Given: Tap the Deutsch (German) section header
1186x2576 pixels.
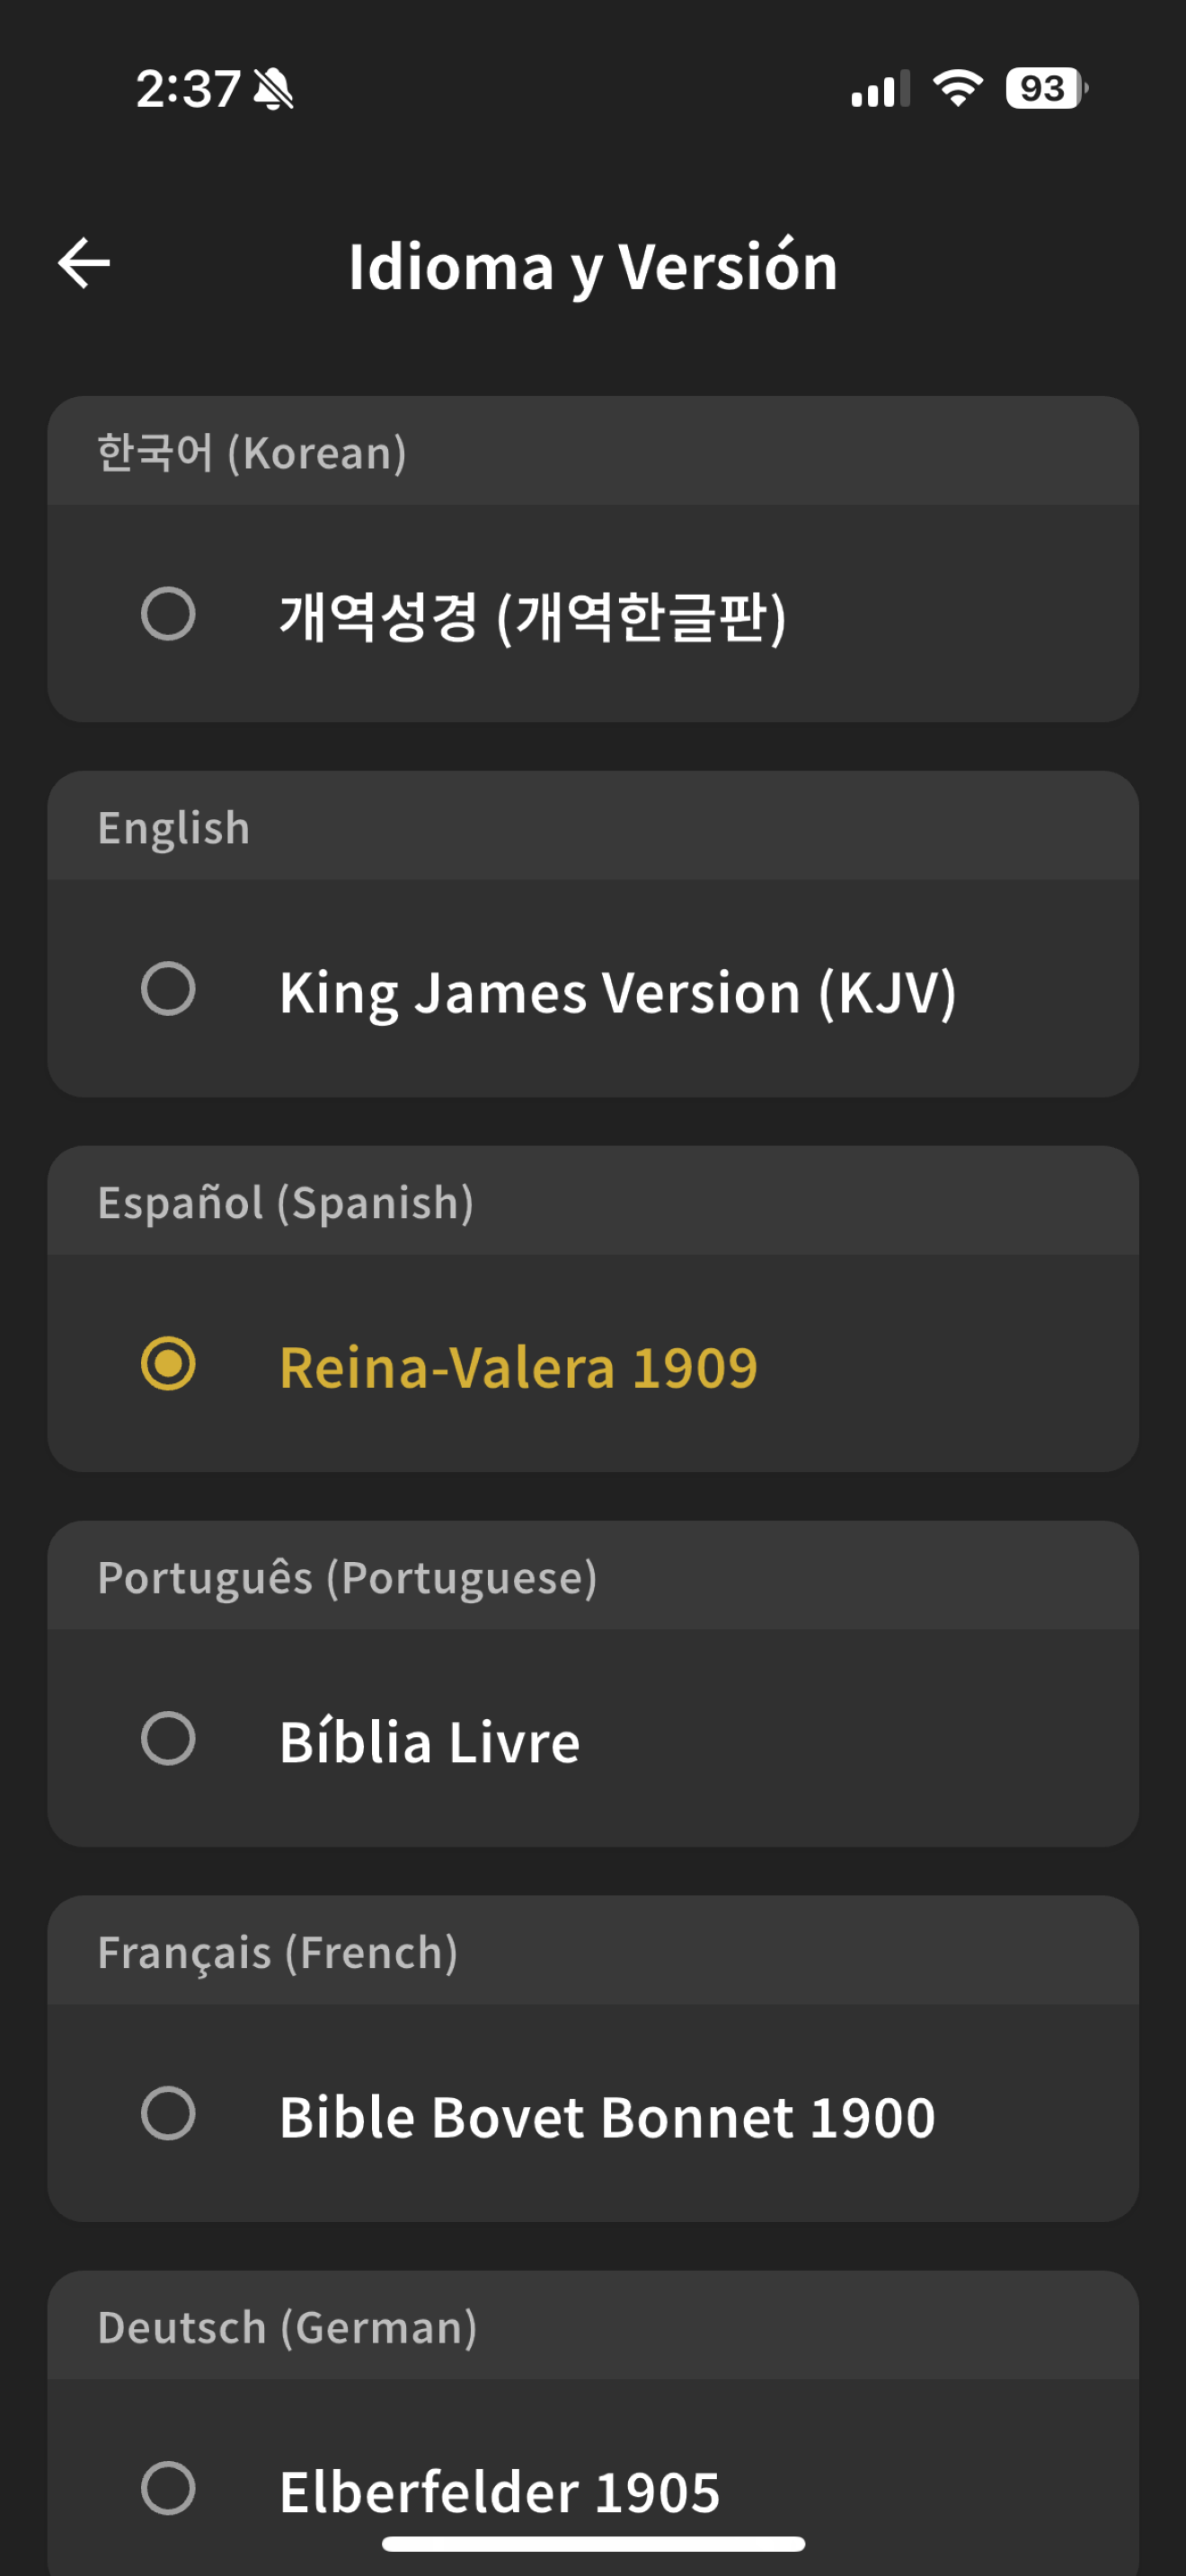Looking at the screenshot, I should click(x=288, y=2328).
